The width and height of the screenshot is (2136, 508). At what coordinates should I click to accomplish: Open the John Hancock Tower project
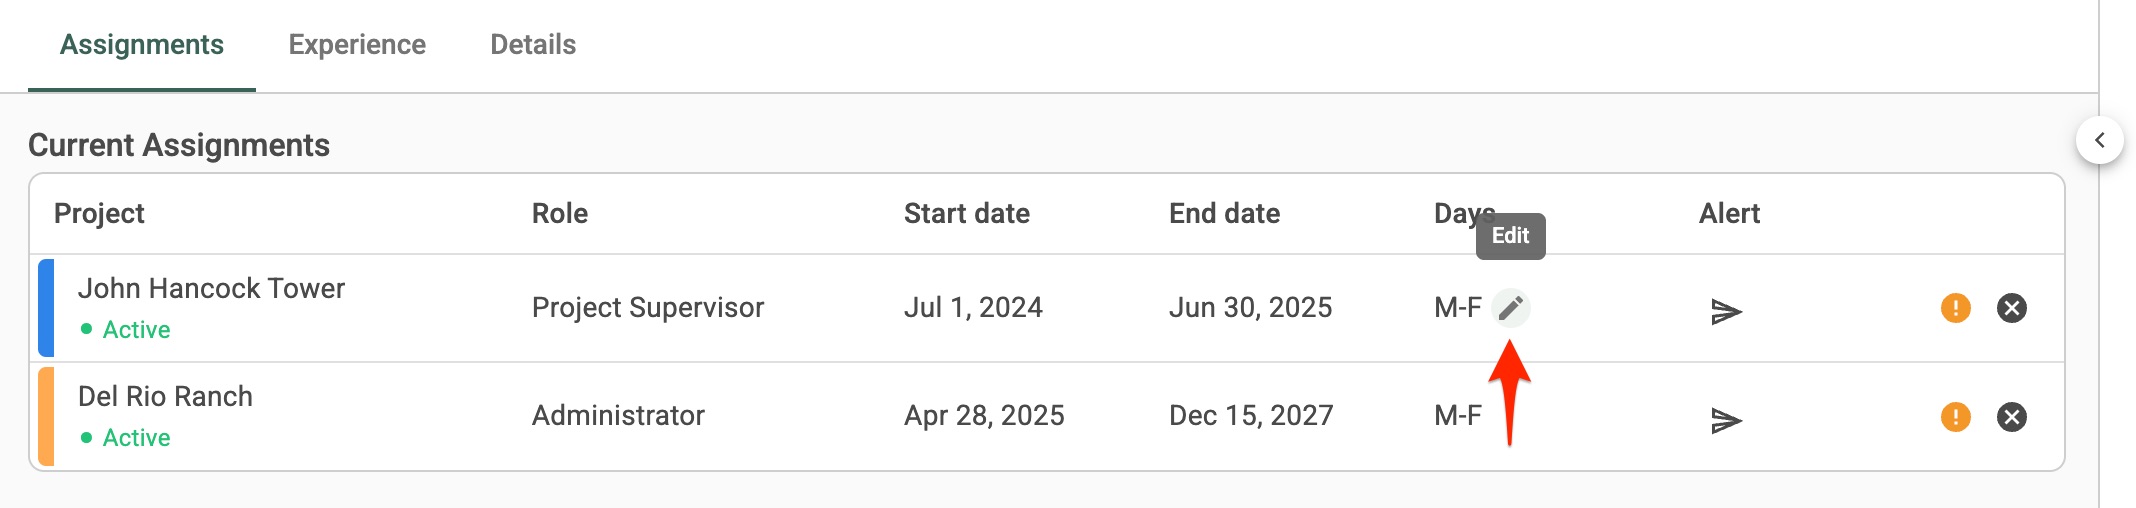[x=211, y=288]
